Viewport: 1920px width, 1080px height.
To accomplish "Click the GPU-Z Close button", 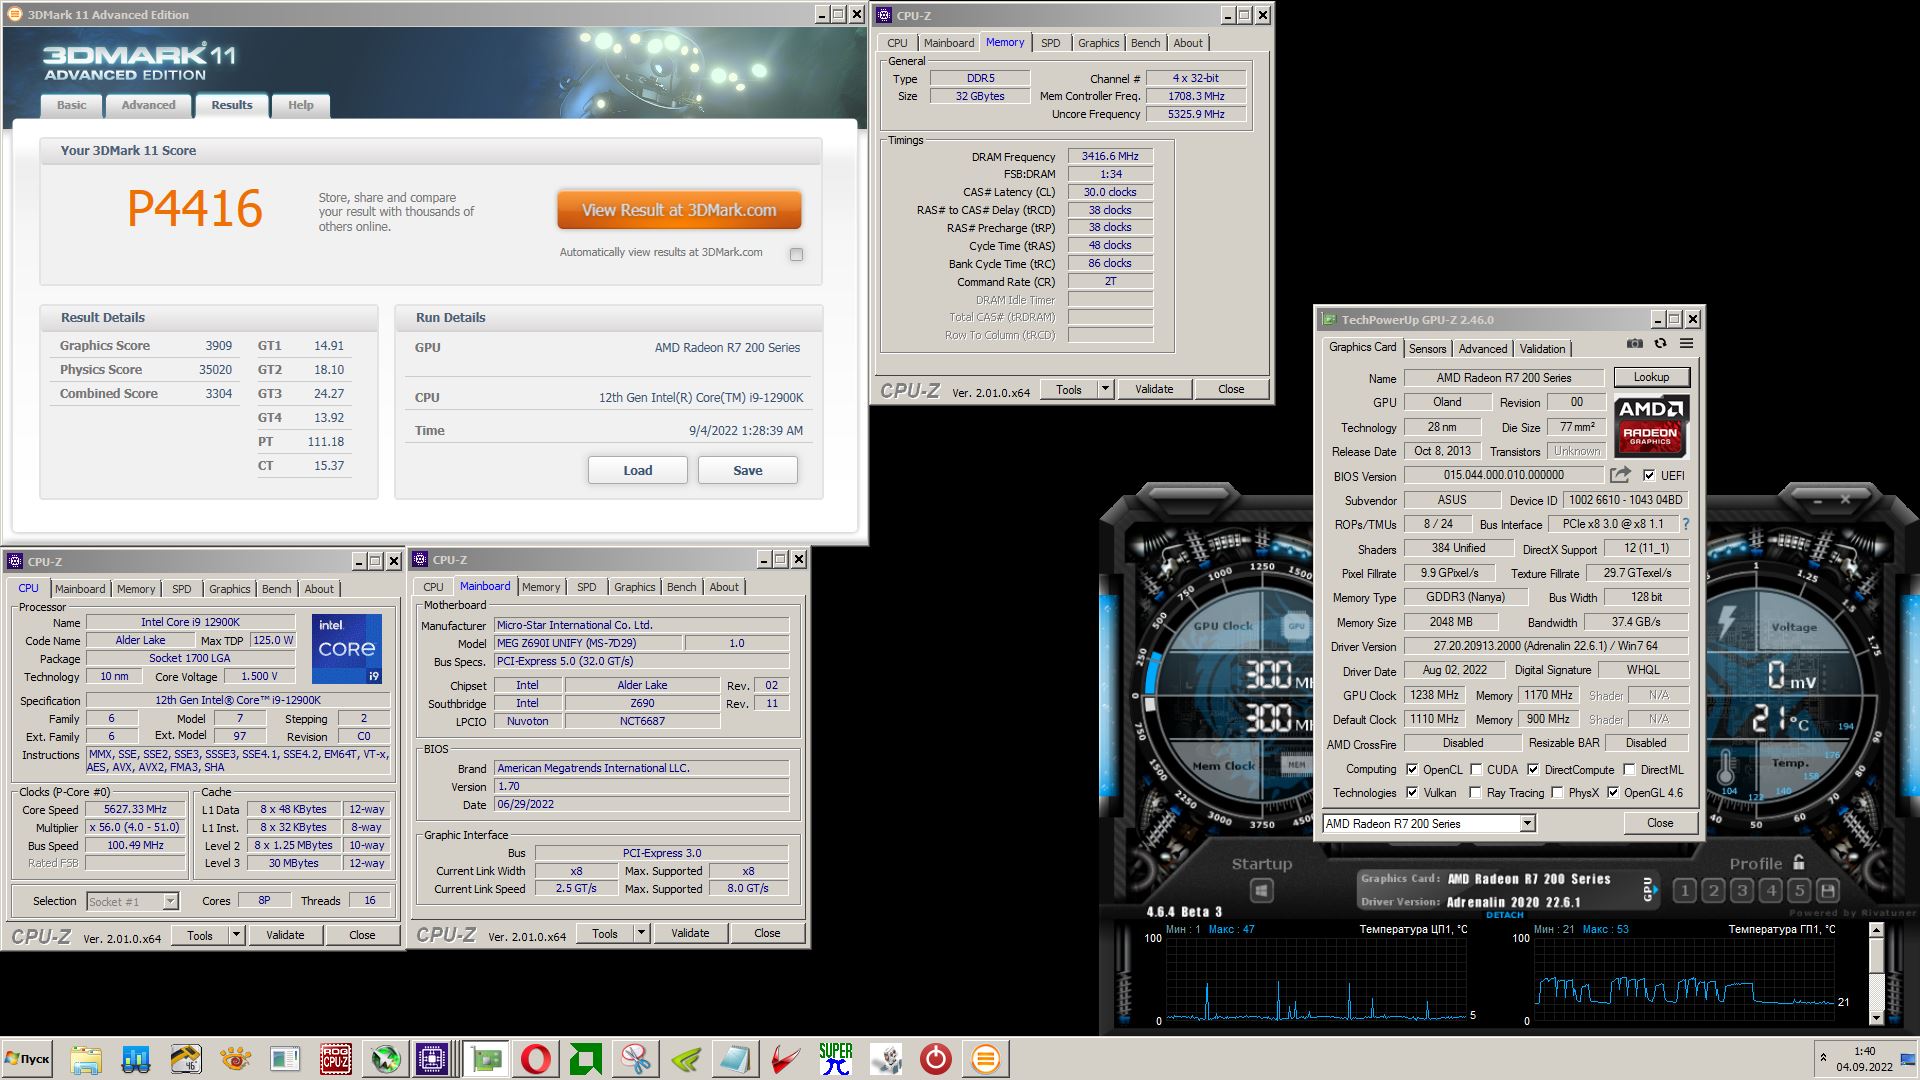I will (1660, 823).
